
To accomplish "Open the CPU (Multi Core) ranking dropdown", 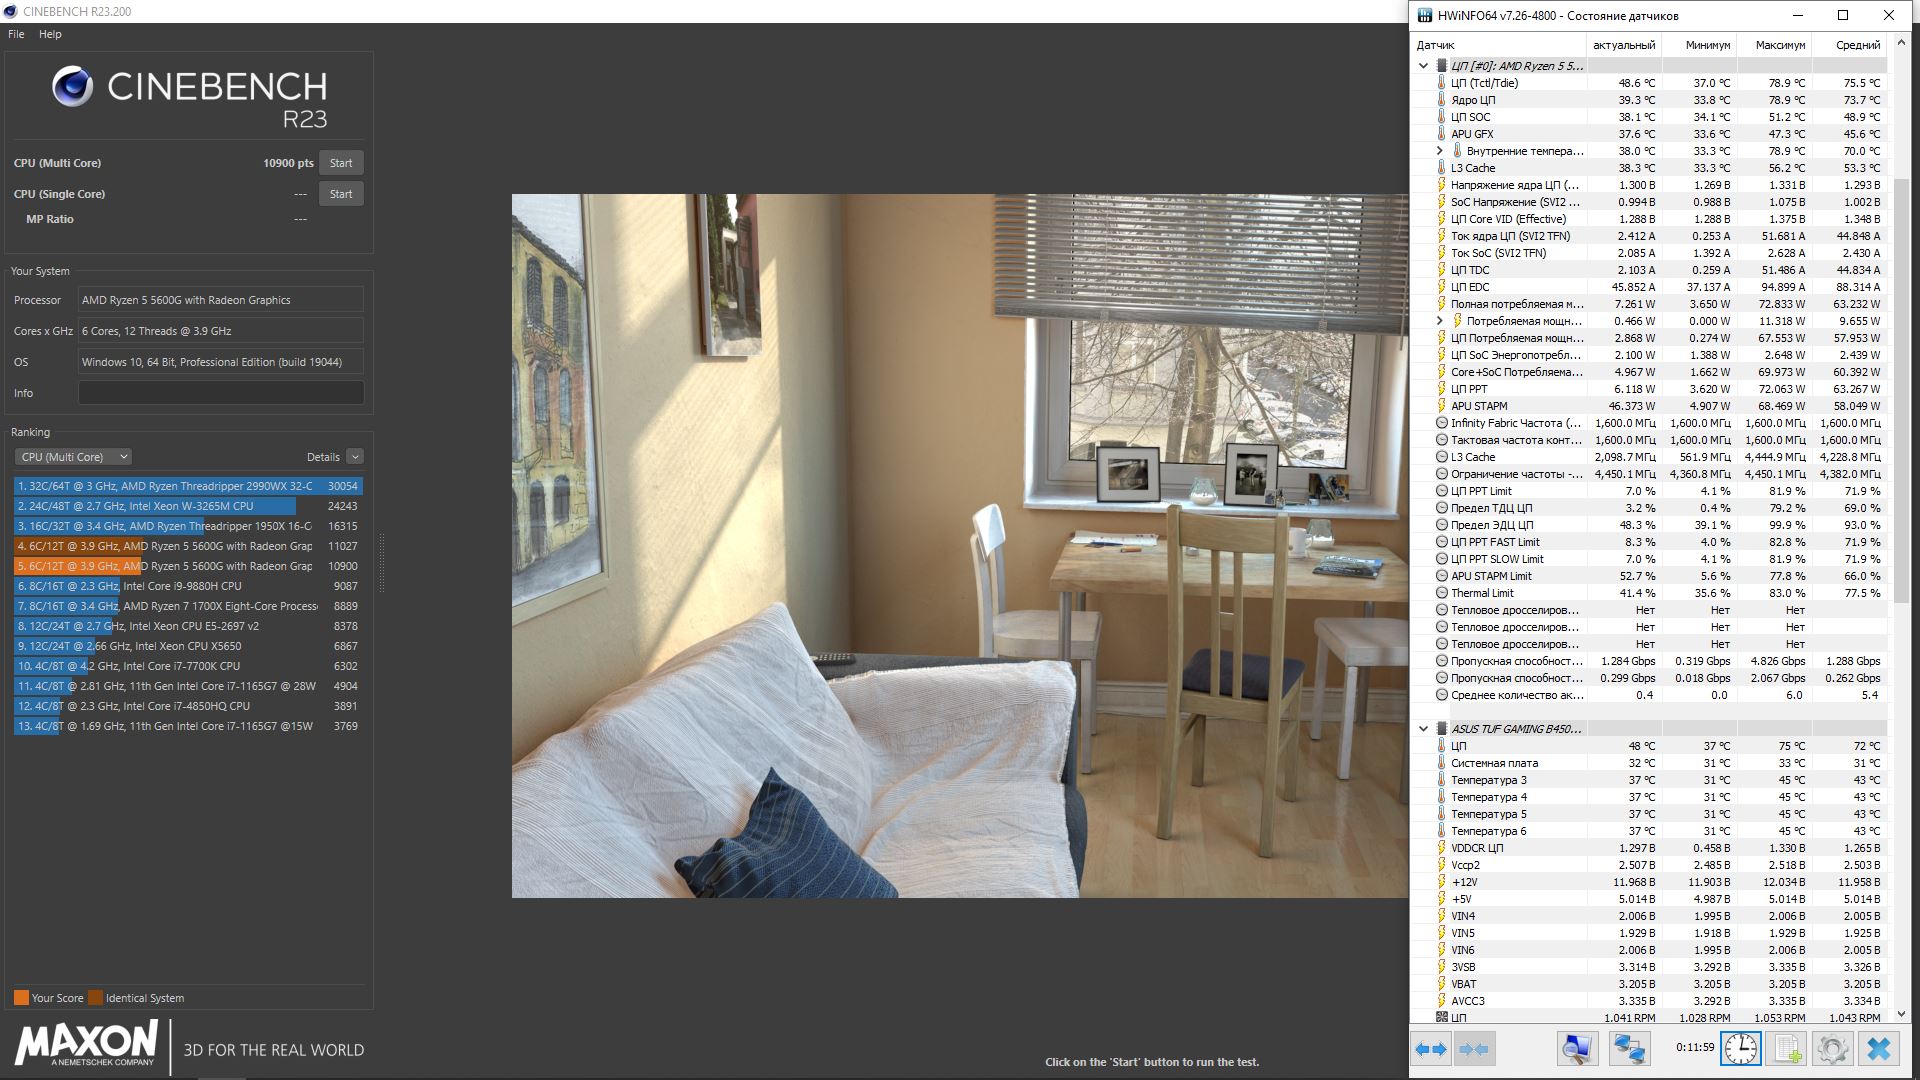I will (73, 457).
